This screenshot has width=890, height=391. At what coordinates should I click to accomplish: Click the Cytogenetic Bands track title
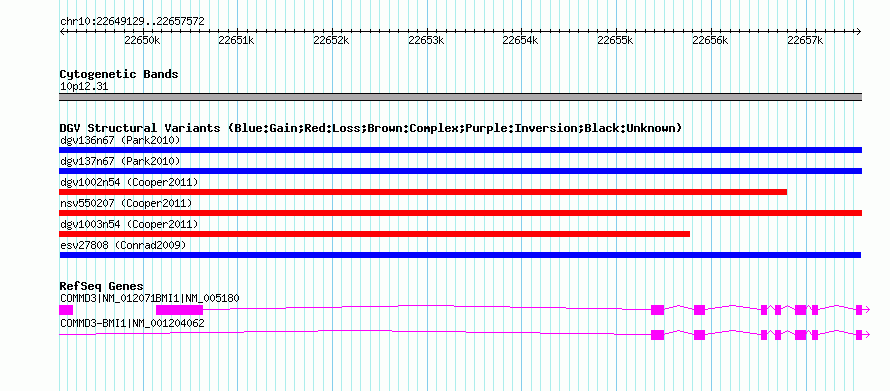tap(119, 74)
